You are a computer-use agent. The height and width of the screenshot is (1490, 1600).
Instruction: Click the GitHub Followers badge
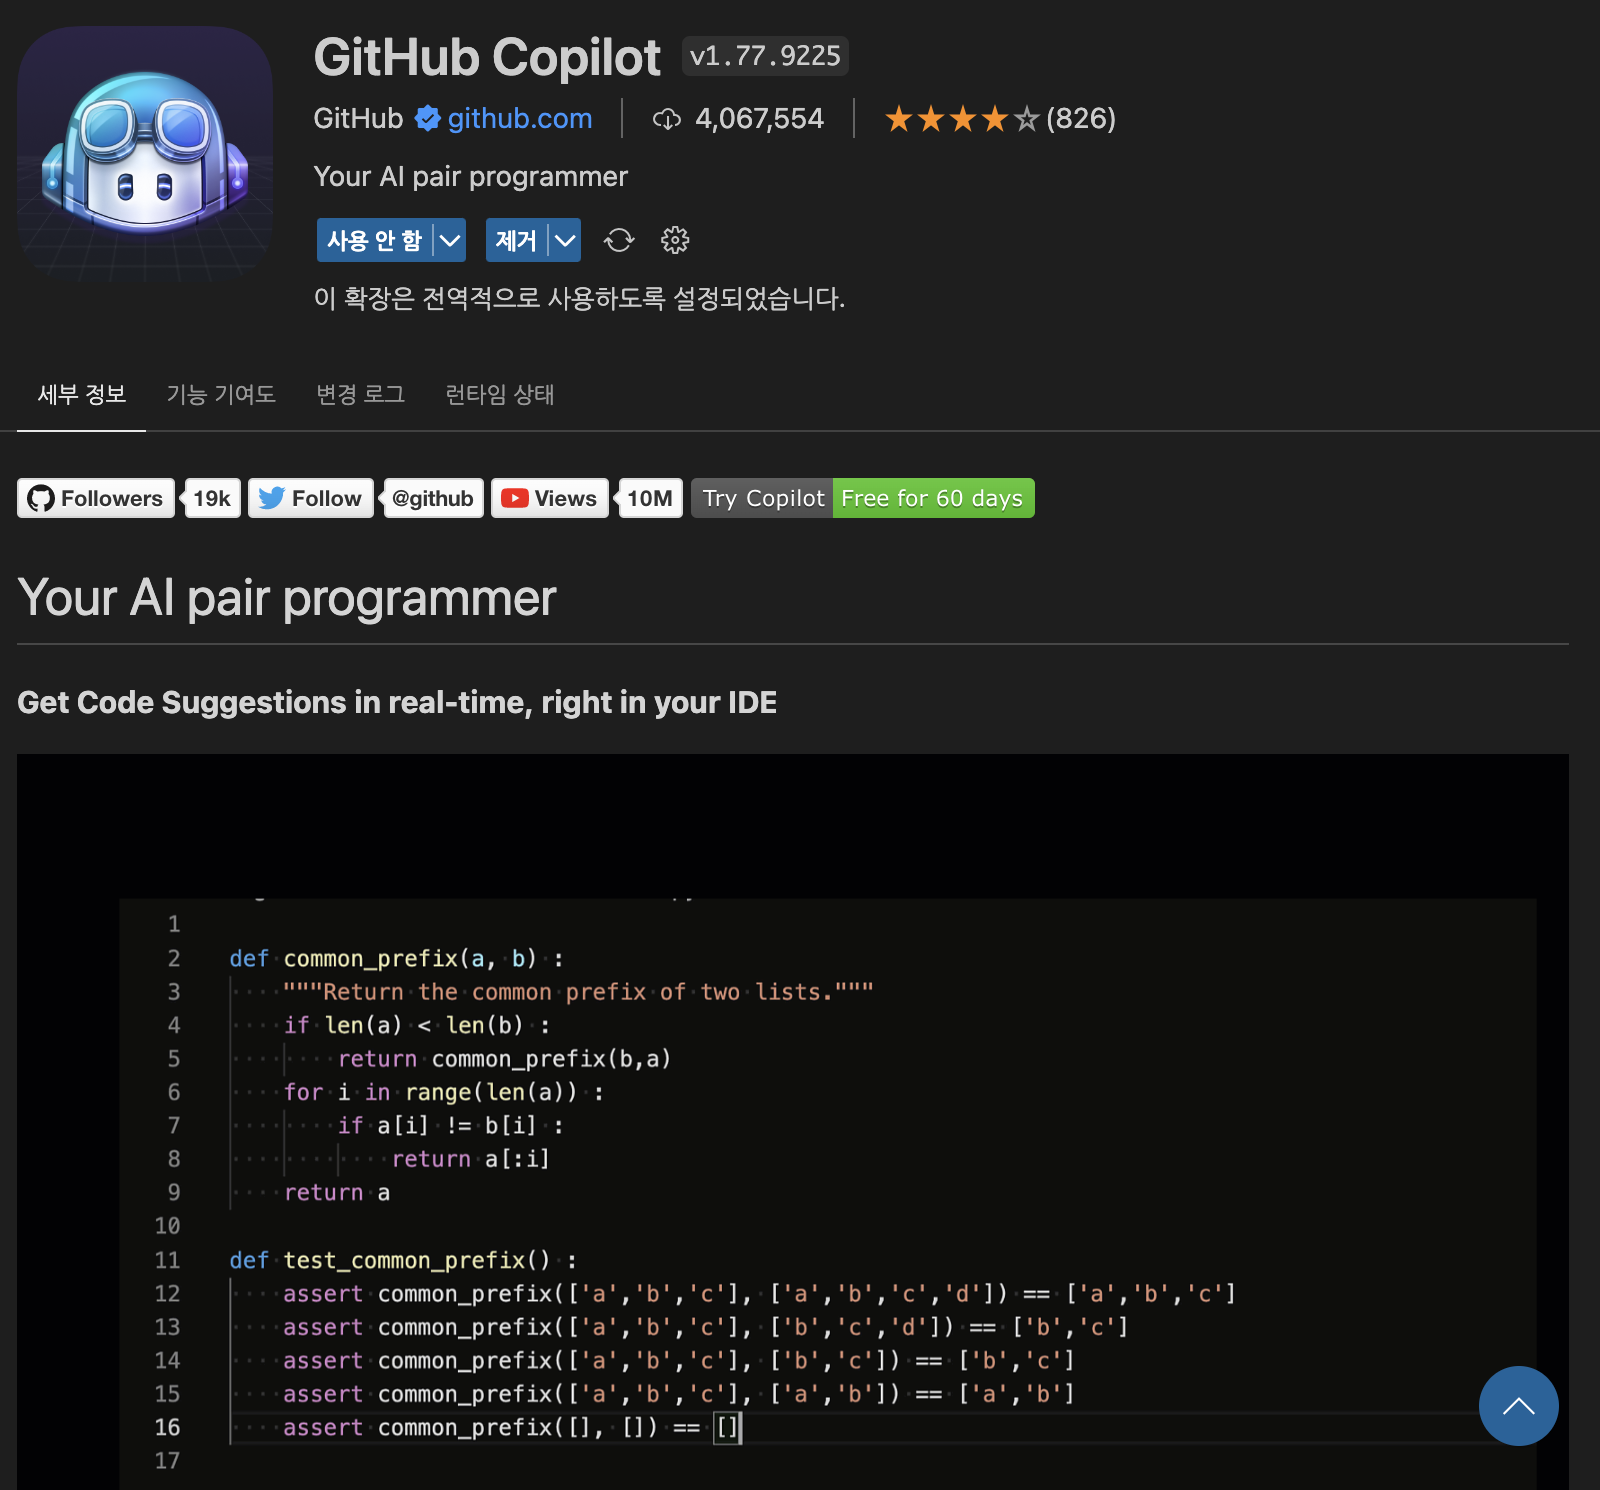[96, 498]
